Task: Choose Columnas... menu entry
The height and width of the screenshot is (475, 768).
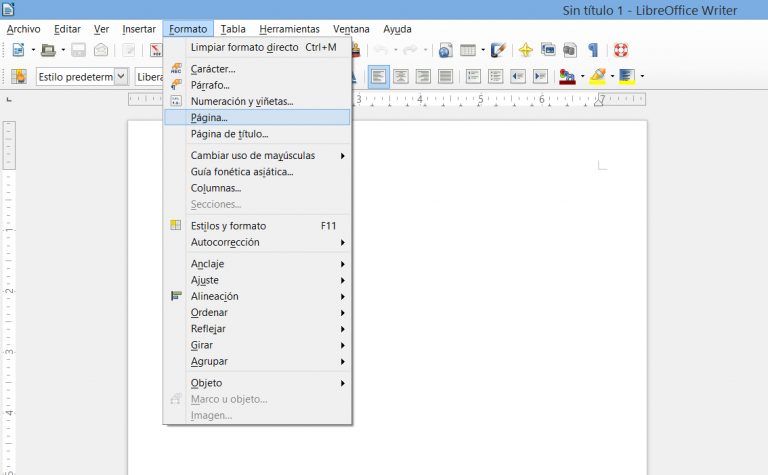Action: 258,188
